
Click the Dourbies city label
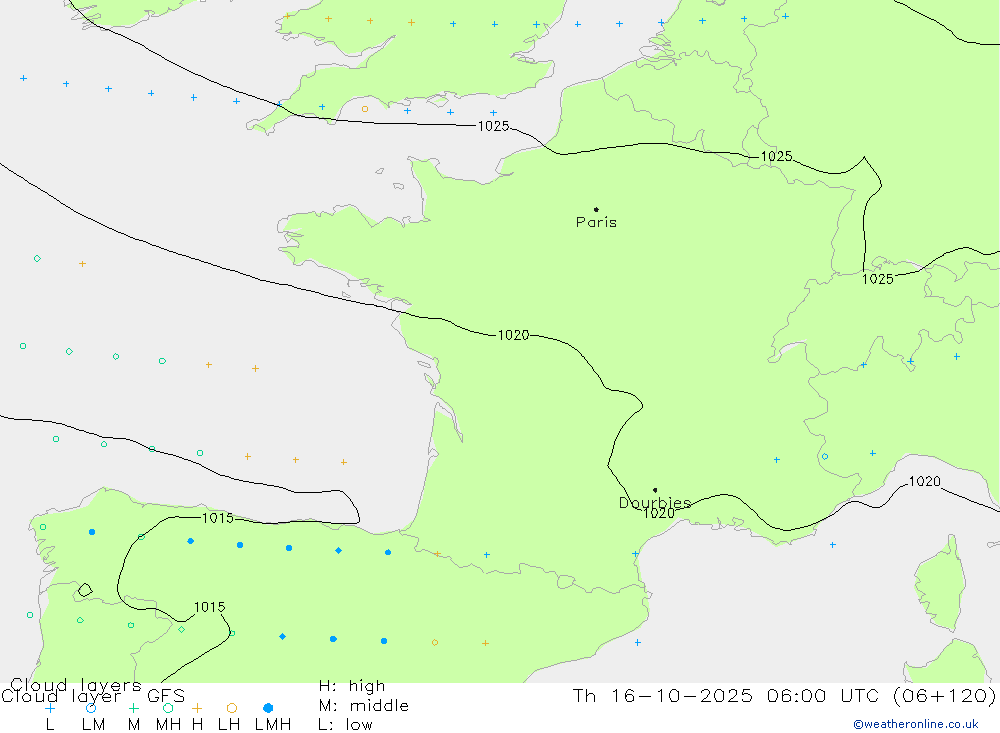(x=655, y=503)
